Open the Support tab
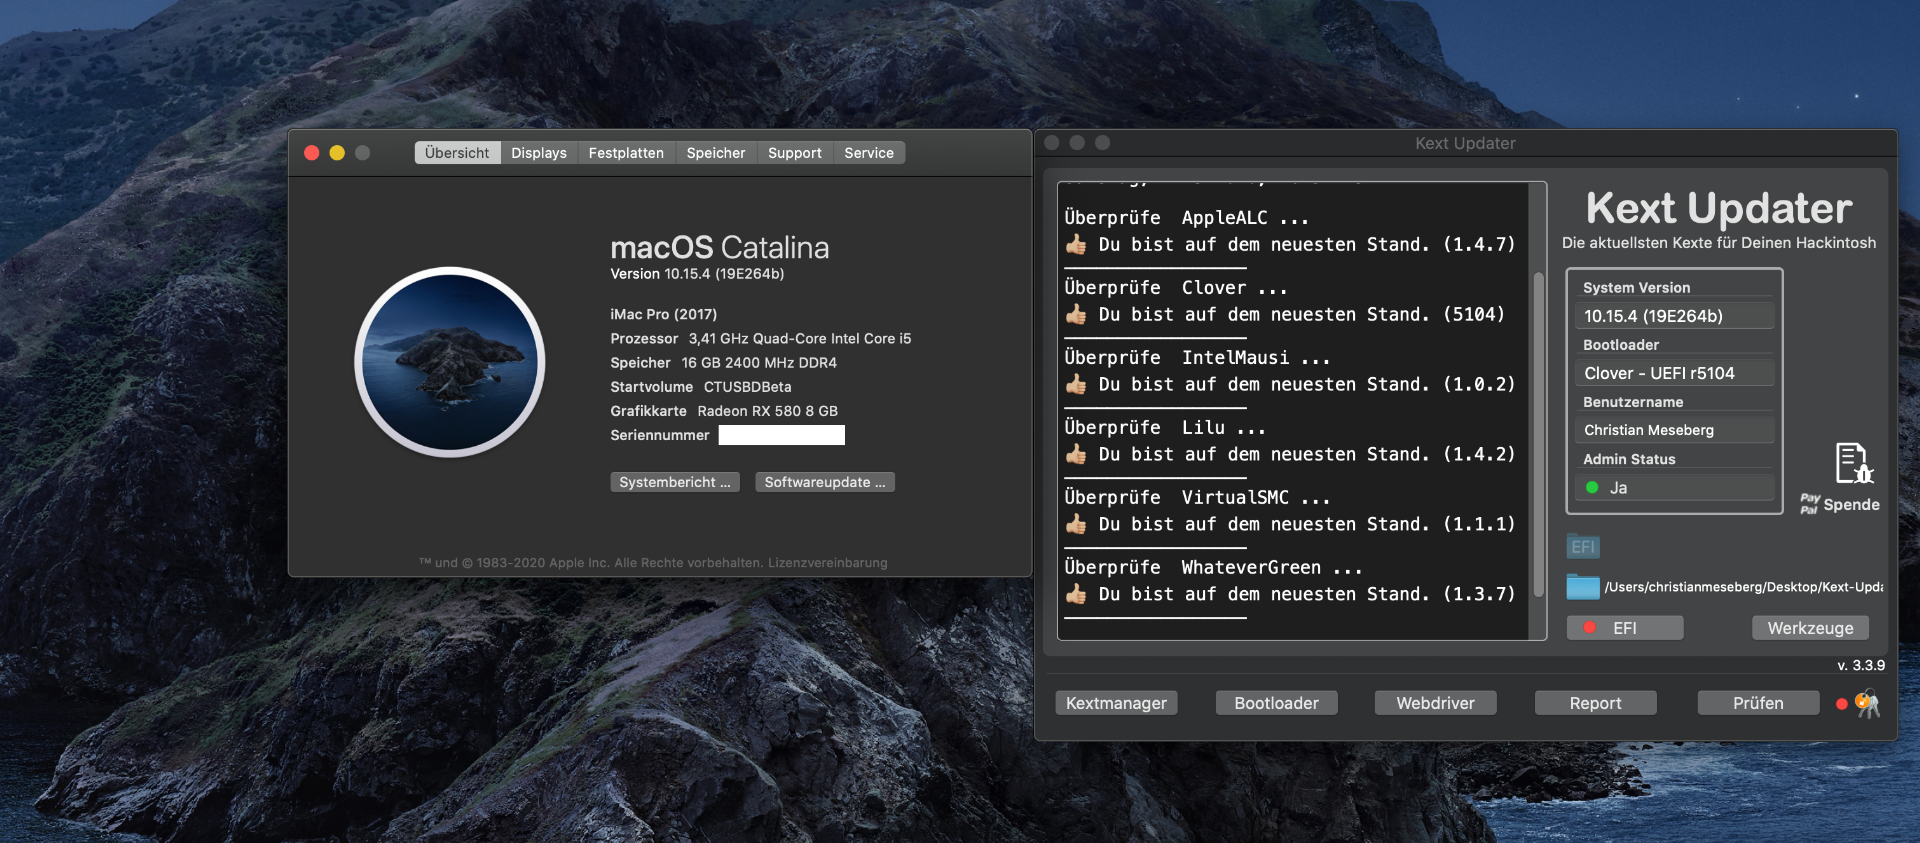The width and height of the screenshot is (1920, 843). click(x=795, y=153)
